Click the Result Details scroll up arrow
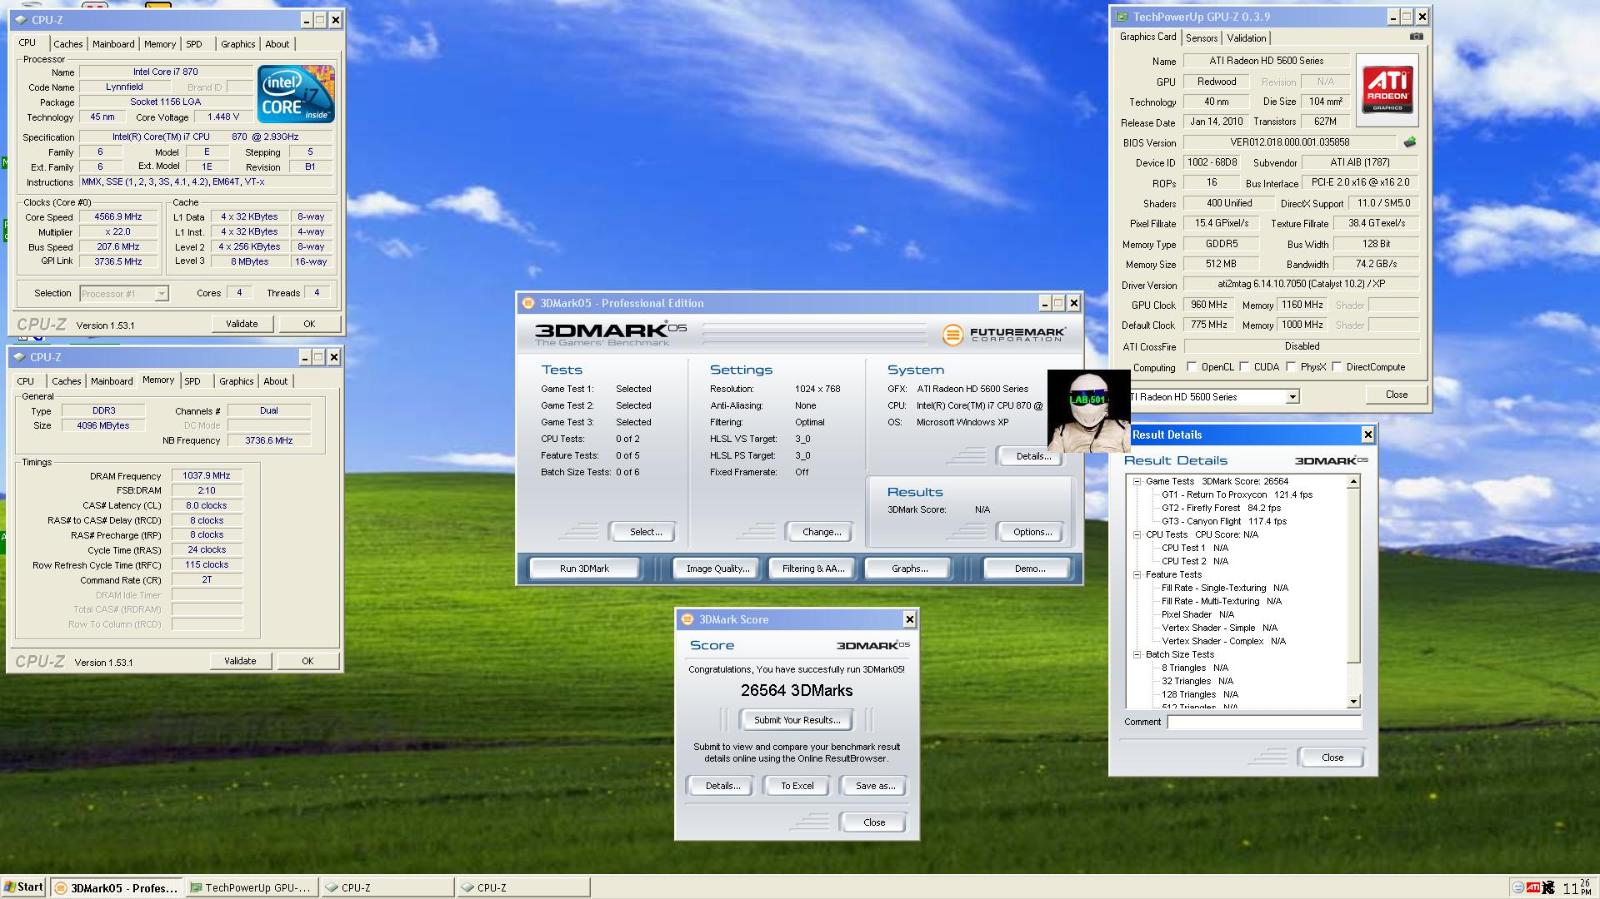This screenshot has width=1600, height=899. point(1354,482)
